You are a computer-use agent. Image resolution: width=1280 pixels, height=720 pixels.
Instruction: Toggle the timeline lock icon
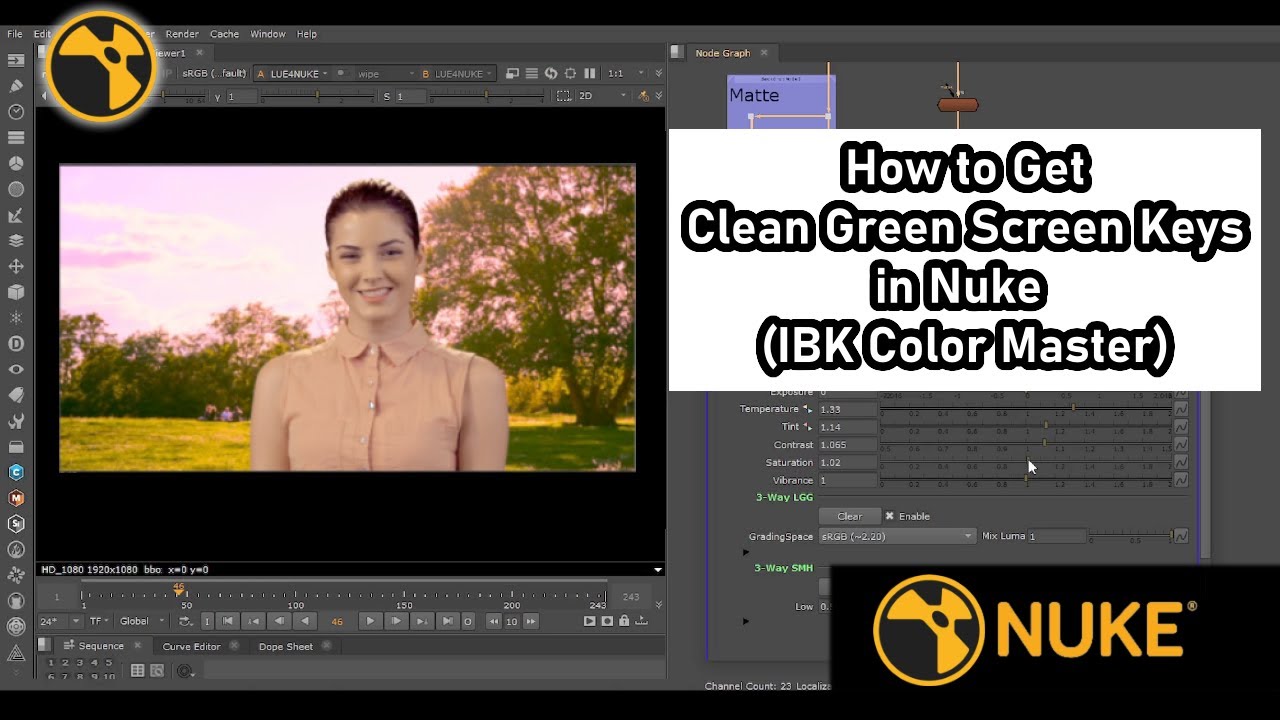pyautogui.click(x=624, y=621)
